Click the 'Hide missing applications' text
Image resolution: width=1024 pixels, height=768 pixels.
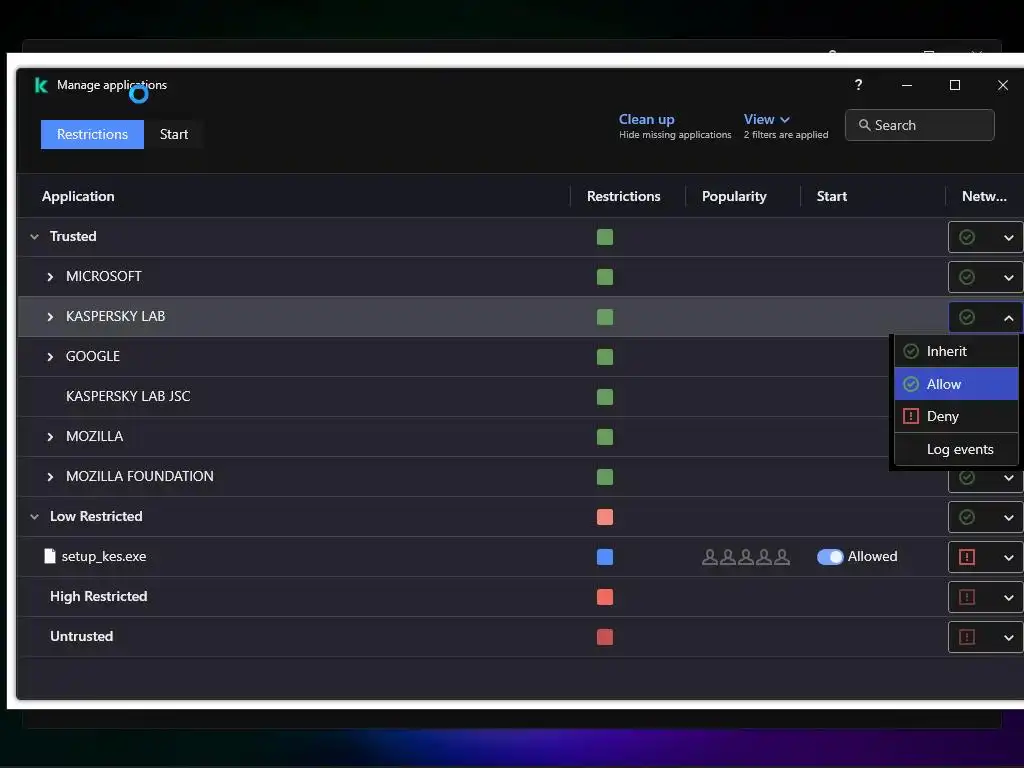click(x=675, y=135)
